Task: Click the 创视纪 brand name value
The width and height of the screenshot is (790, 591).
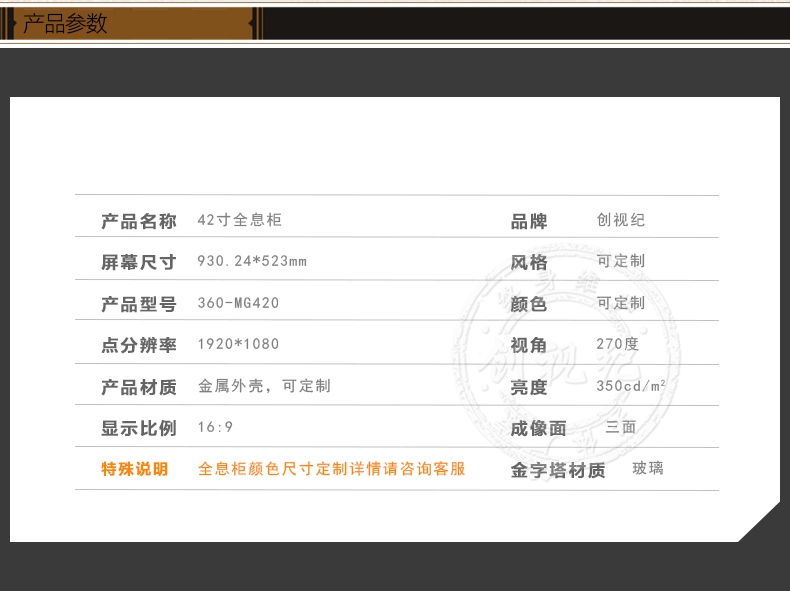Action: [621, 220]
